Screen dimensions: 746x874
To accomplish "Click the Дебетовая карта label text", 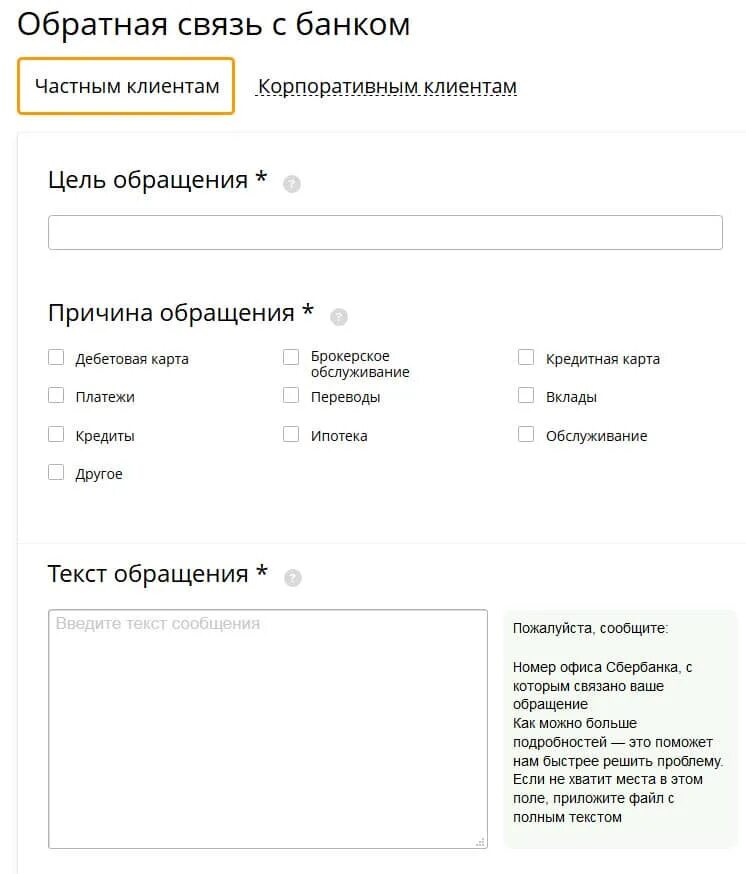I will click(132, 359).
